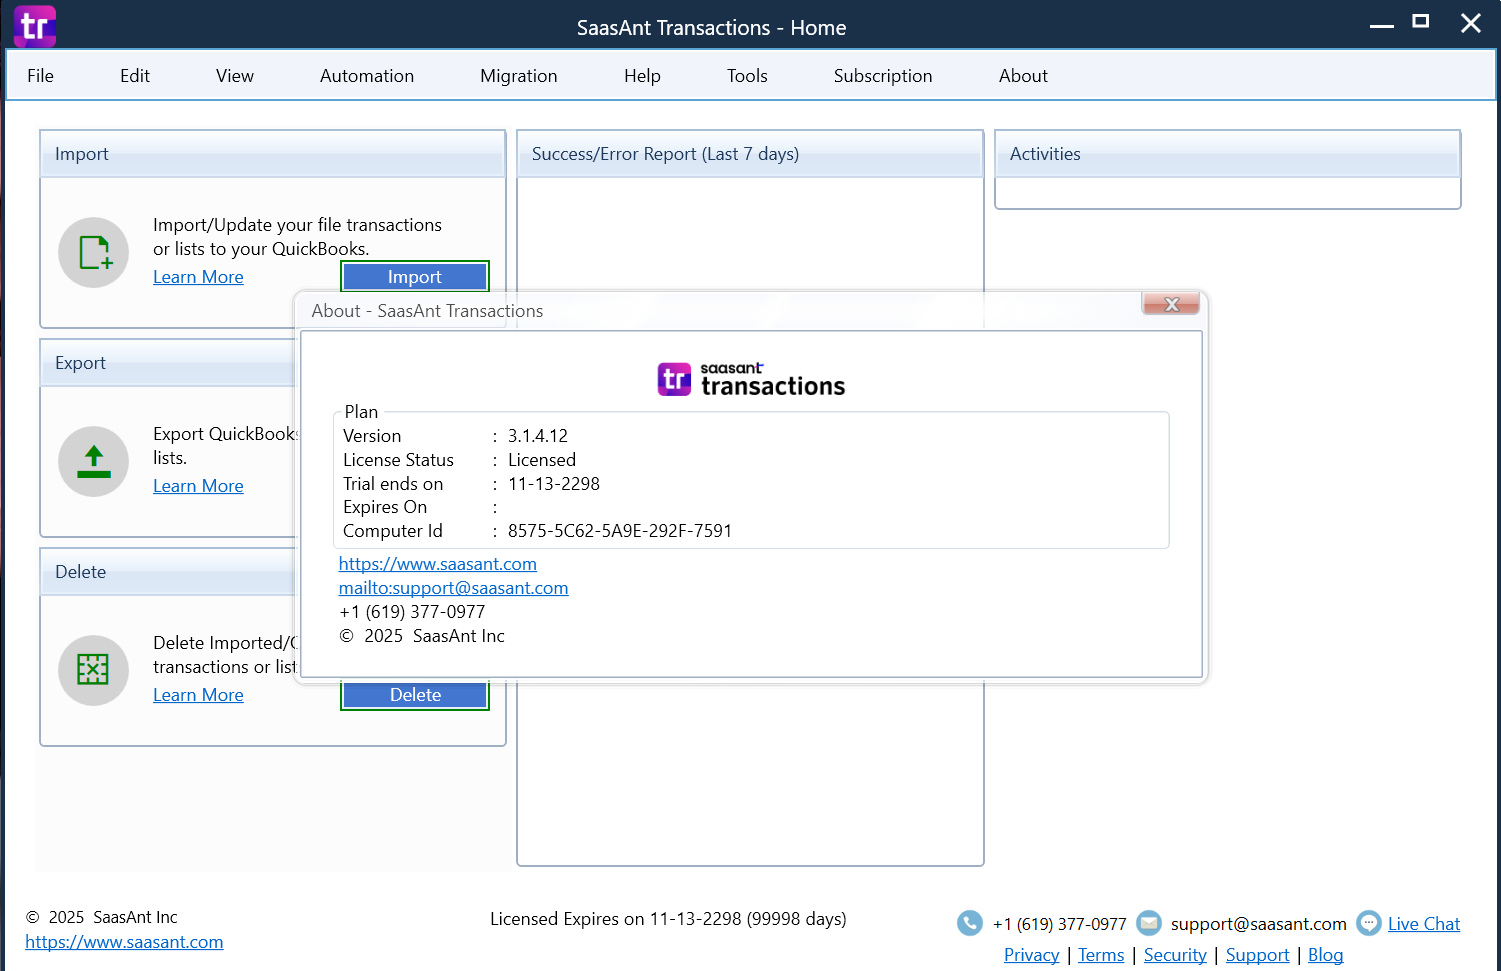This screenshot has width=1501, height=971.
Task: Click the Licensed Expires on 11-13-2298 status text
Action: pyautogui.click(x=668, y=919)
